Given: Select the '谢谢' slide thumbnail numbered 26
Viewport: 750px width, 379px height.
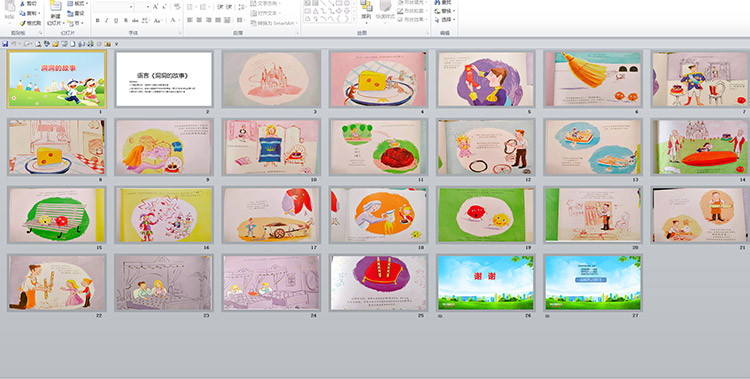Looking at the screenshot, I should (x=485, y=283).
